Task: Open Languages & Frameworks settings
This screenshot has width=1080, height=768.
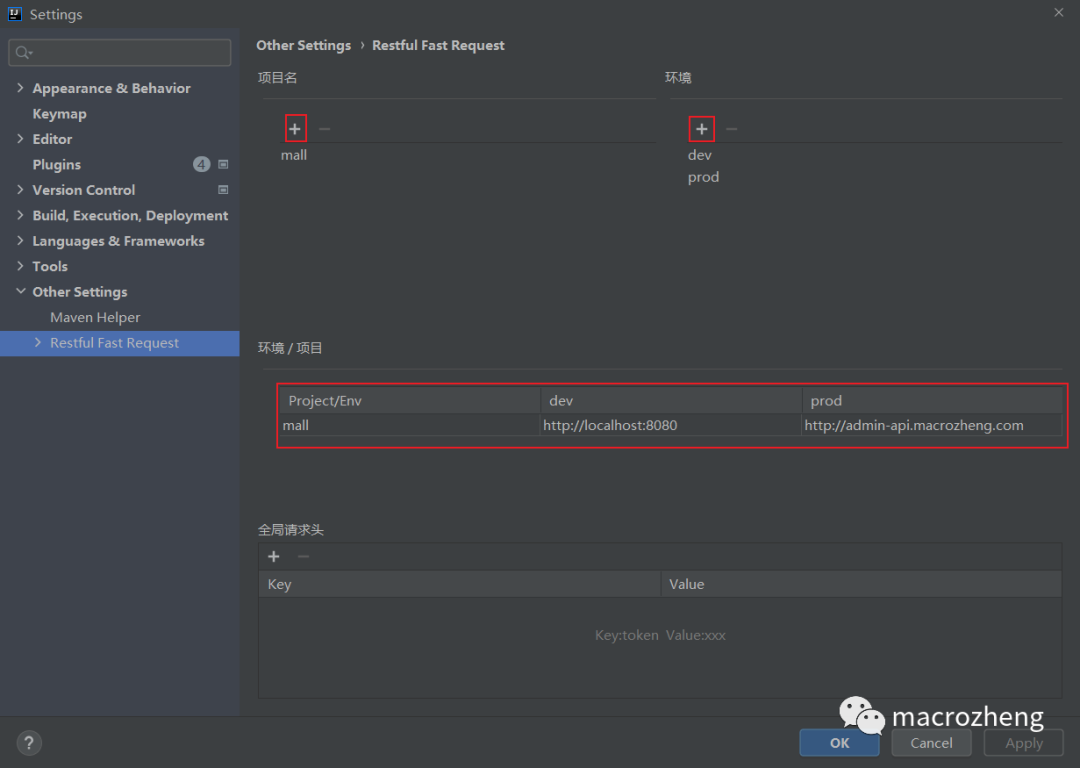Action: (118, 241)
